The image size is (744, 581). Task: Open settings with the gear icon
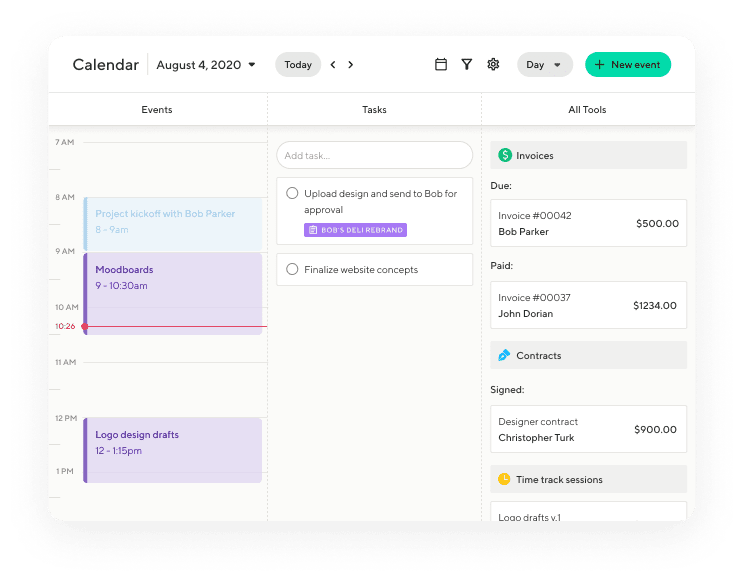pos(493,65)
